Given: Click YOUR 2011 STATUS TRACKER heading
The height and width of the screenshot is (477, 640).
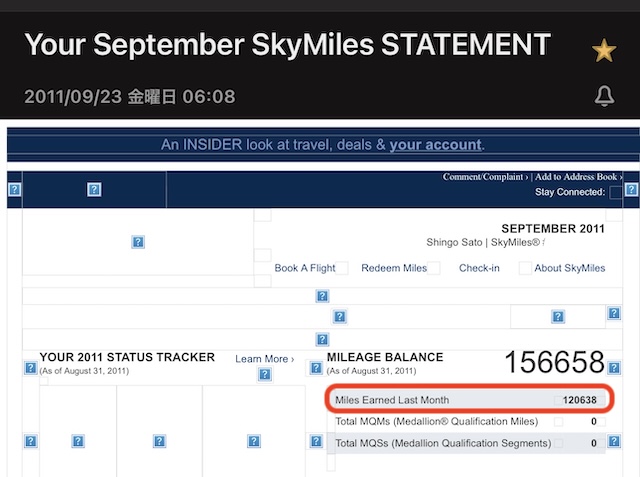Looking at the screenshot, I should pos(127,357).
